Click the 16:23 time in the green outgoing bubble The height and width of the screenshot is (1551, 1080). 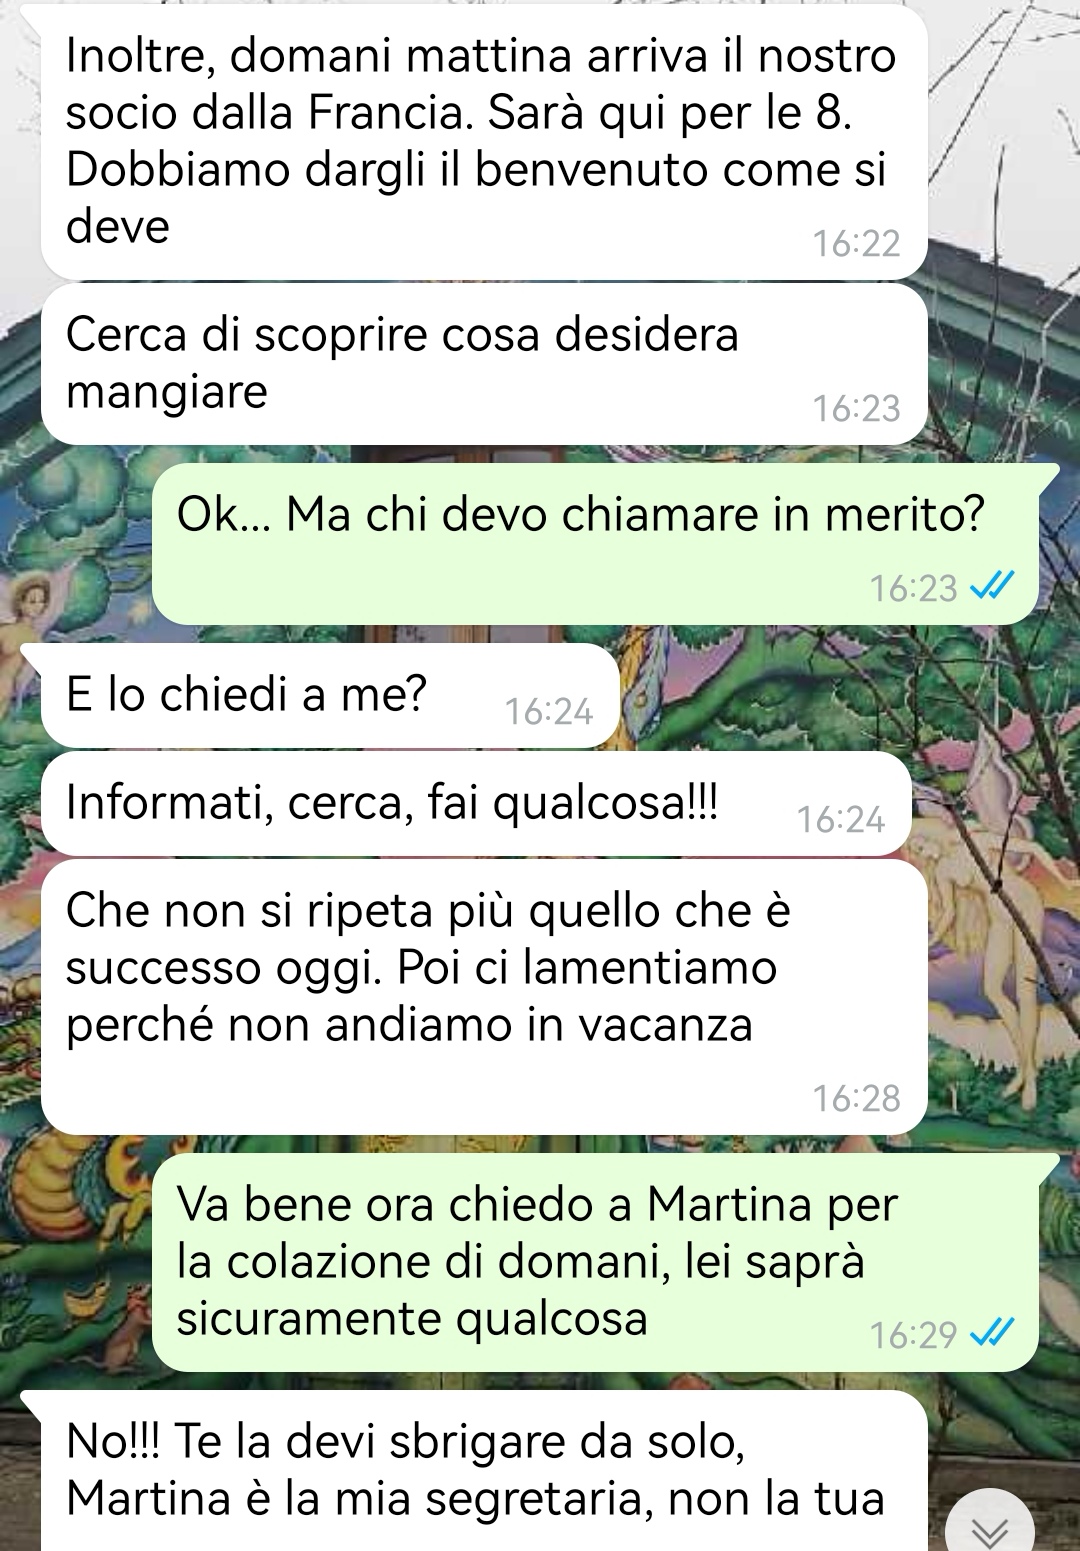pos(913,588)
